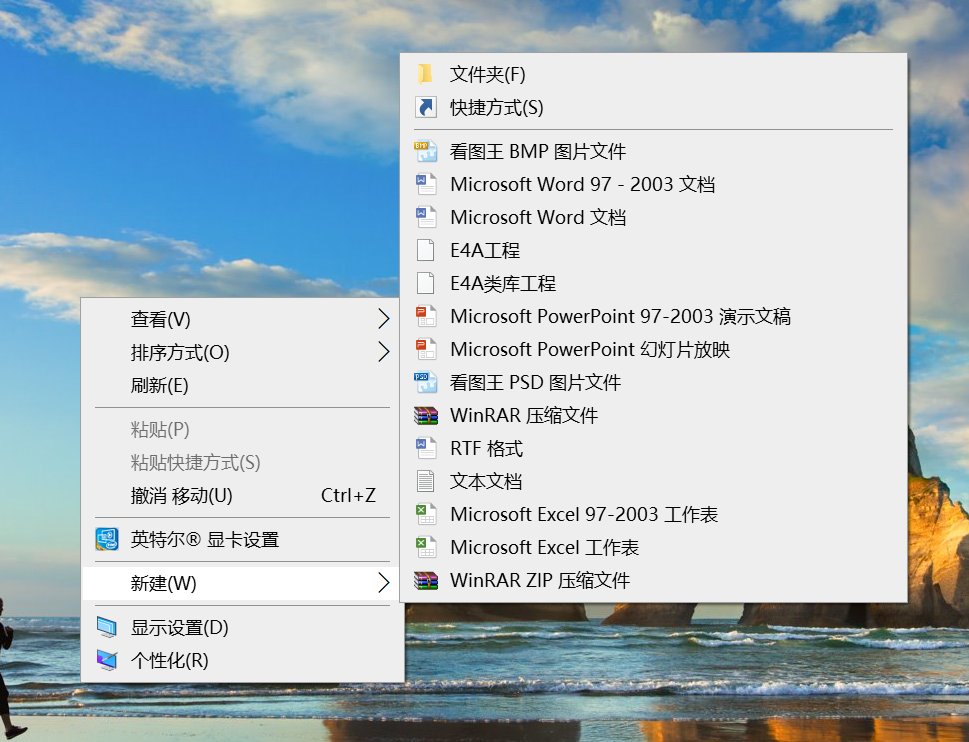Click the blank page icon beside E4A工程
This screenshot has height=742, width=969.
pyautogui.click(x=426, y=250)
